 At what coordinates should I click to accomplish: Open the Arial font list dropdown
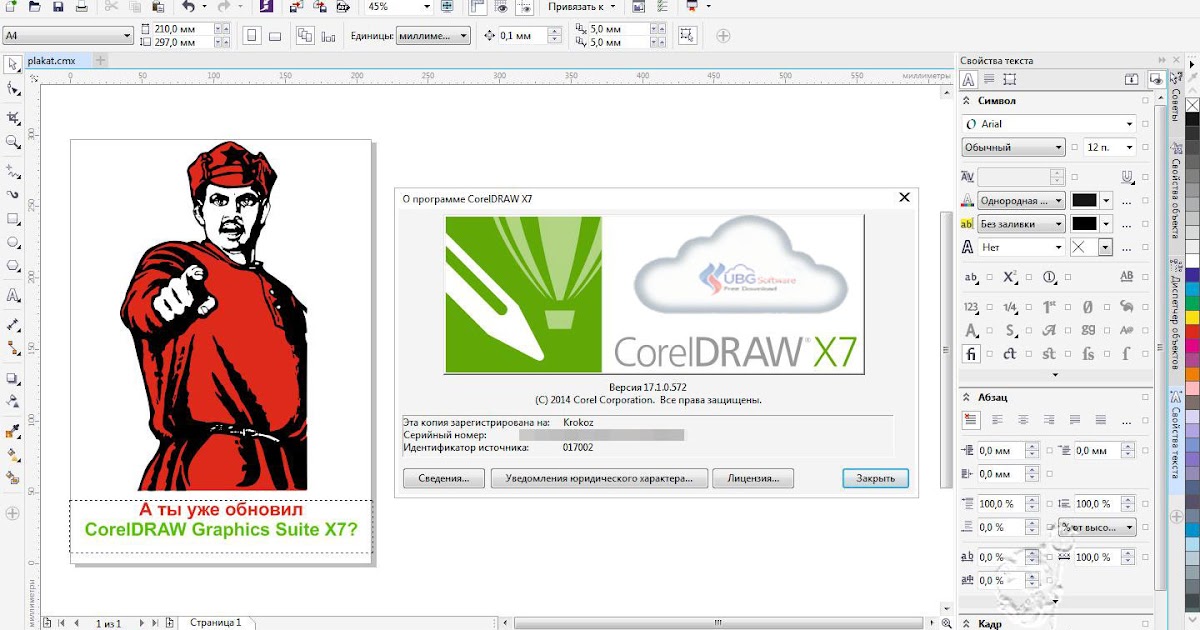(1130, 124)
